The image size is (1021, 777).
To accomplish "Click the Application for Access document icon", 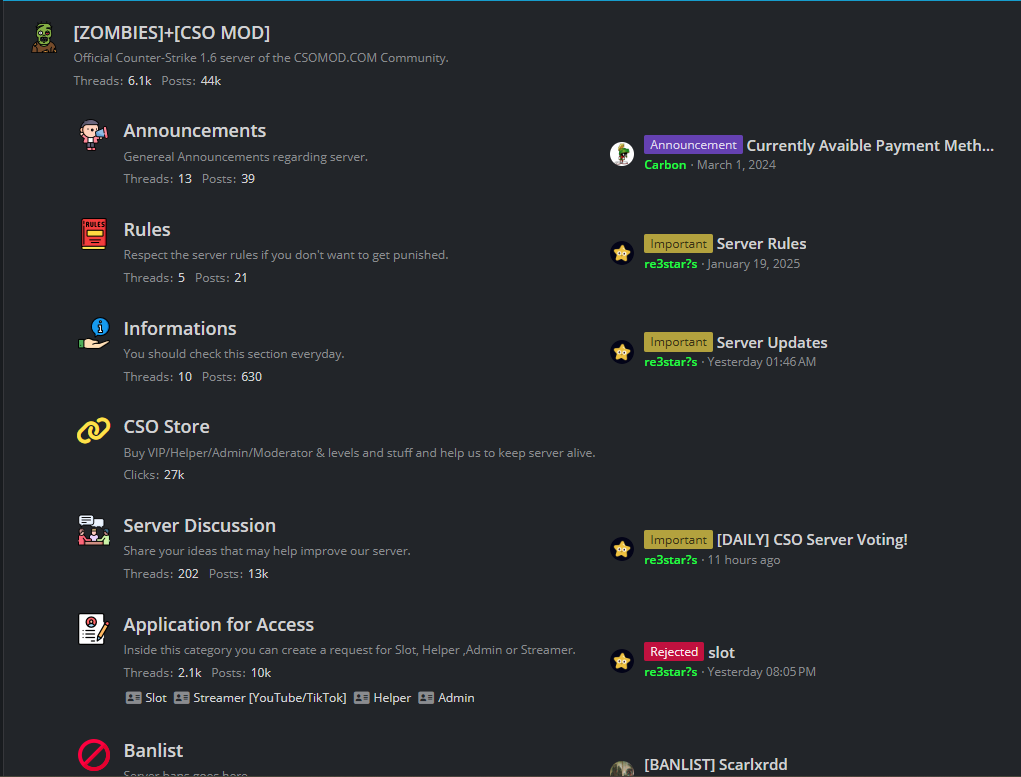I will pos(93,629).
